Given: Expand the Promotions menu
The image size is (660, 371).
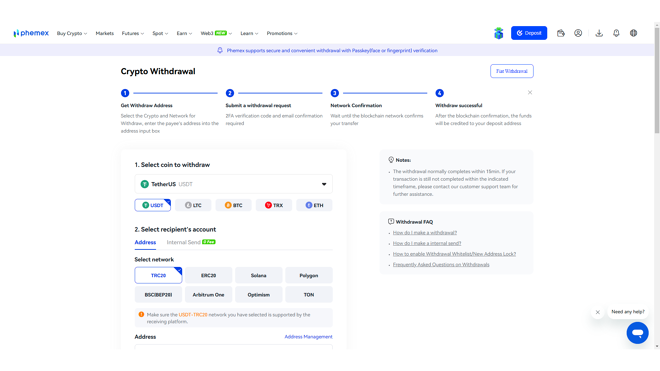Looking at the screenshot, I should click(x=282, y=33).
